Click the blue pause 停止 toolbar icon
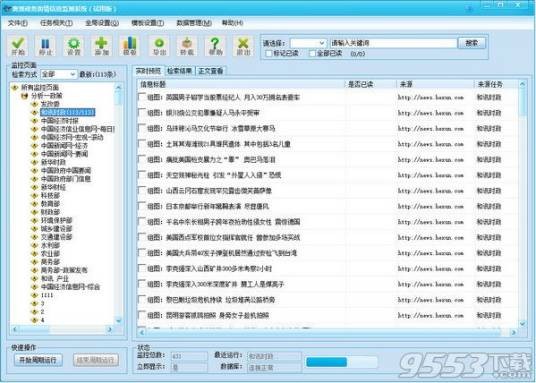The image size is (536, 383). pos(45,46)
